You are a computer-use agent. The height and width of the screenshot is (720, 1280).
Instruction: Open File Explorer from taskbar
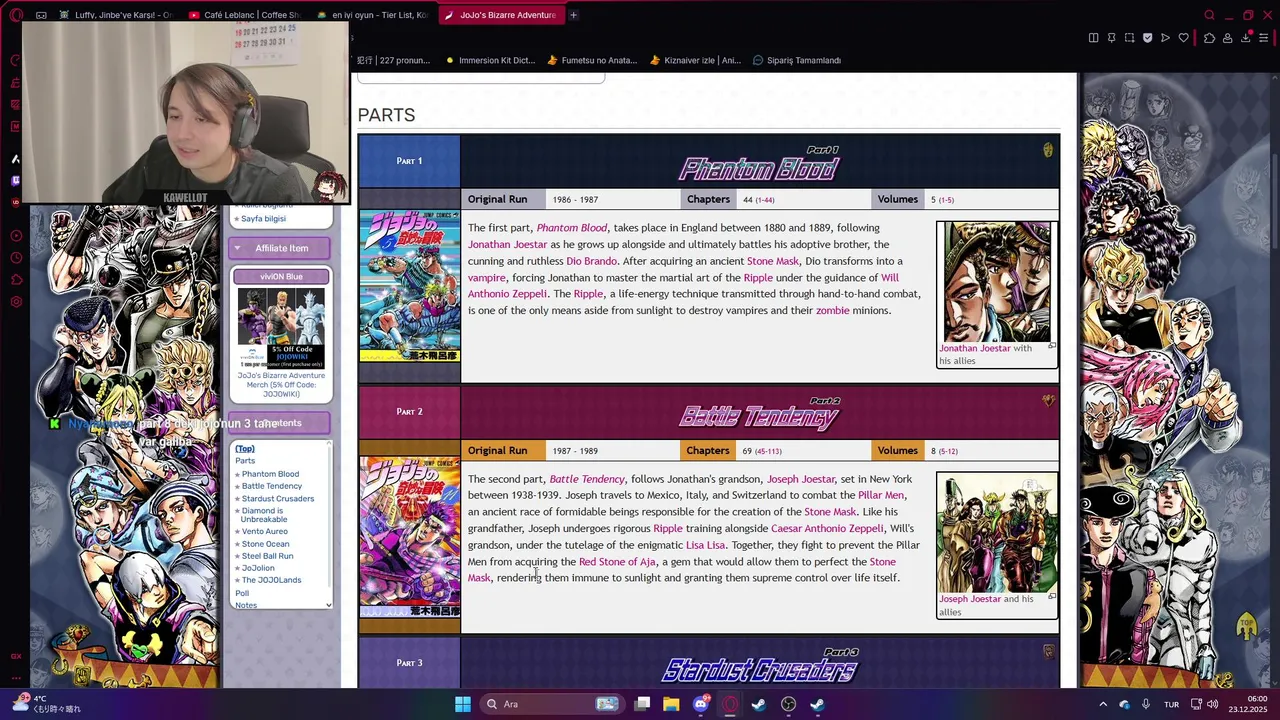click(671, 704)
